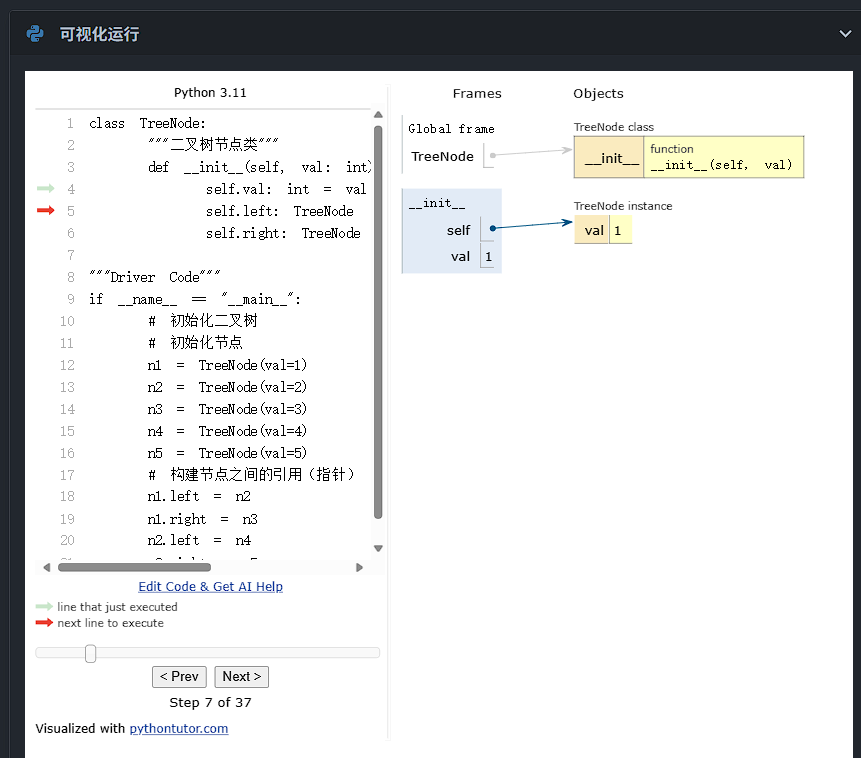The width and height of the screenshot is (861, 758).
Task: Click the 'Step 7 of 37' text
Action: tap(210, 703)
